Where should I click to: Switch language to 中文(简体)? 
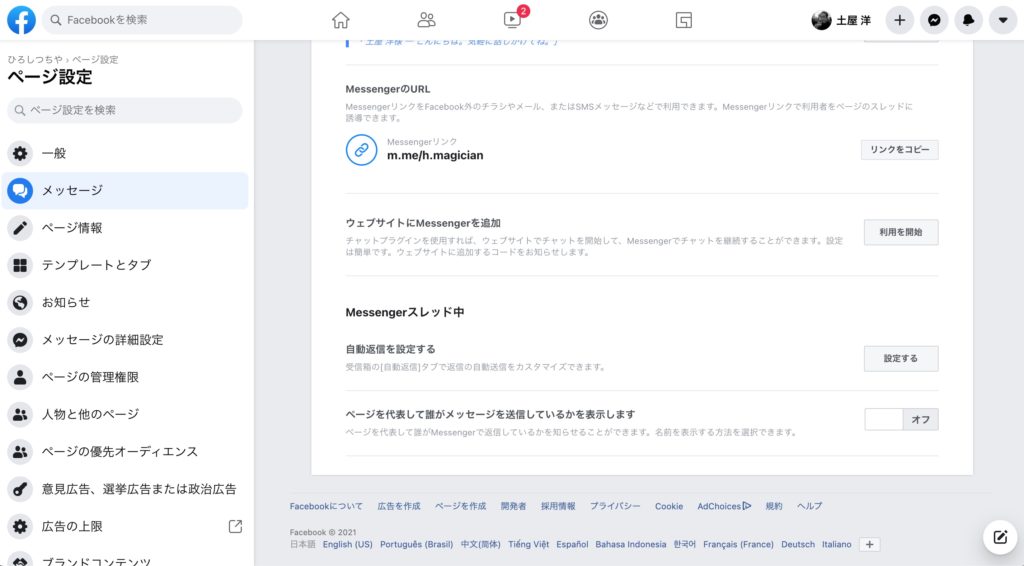pos(481,544)
